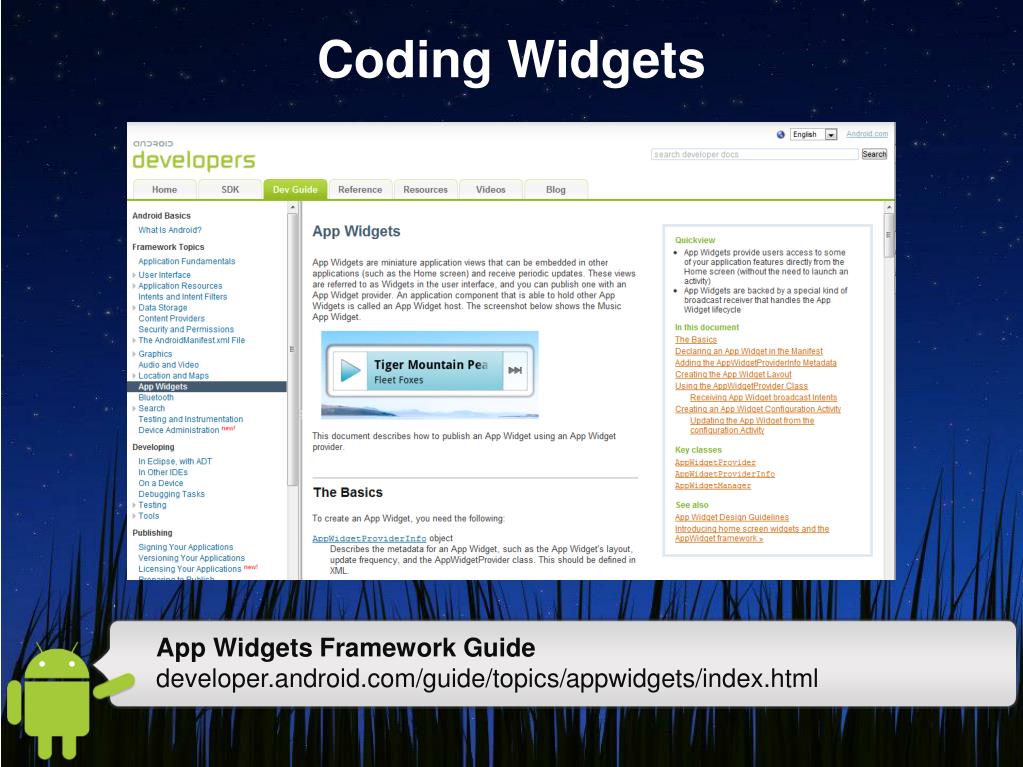
Task: Jump to The Basics in document
Action: (x=695, y=340)
